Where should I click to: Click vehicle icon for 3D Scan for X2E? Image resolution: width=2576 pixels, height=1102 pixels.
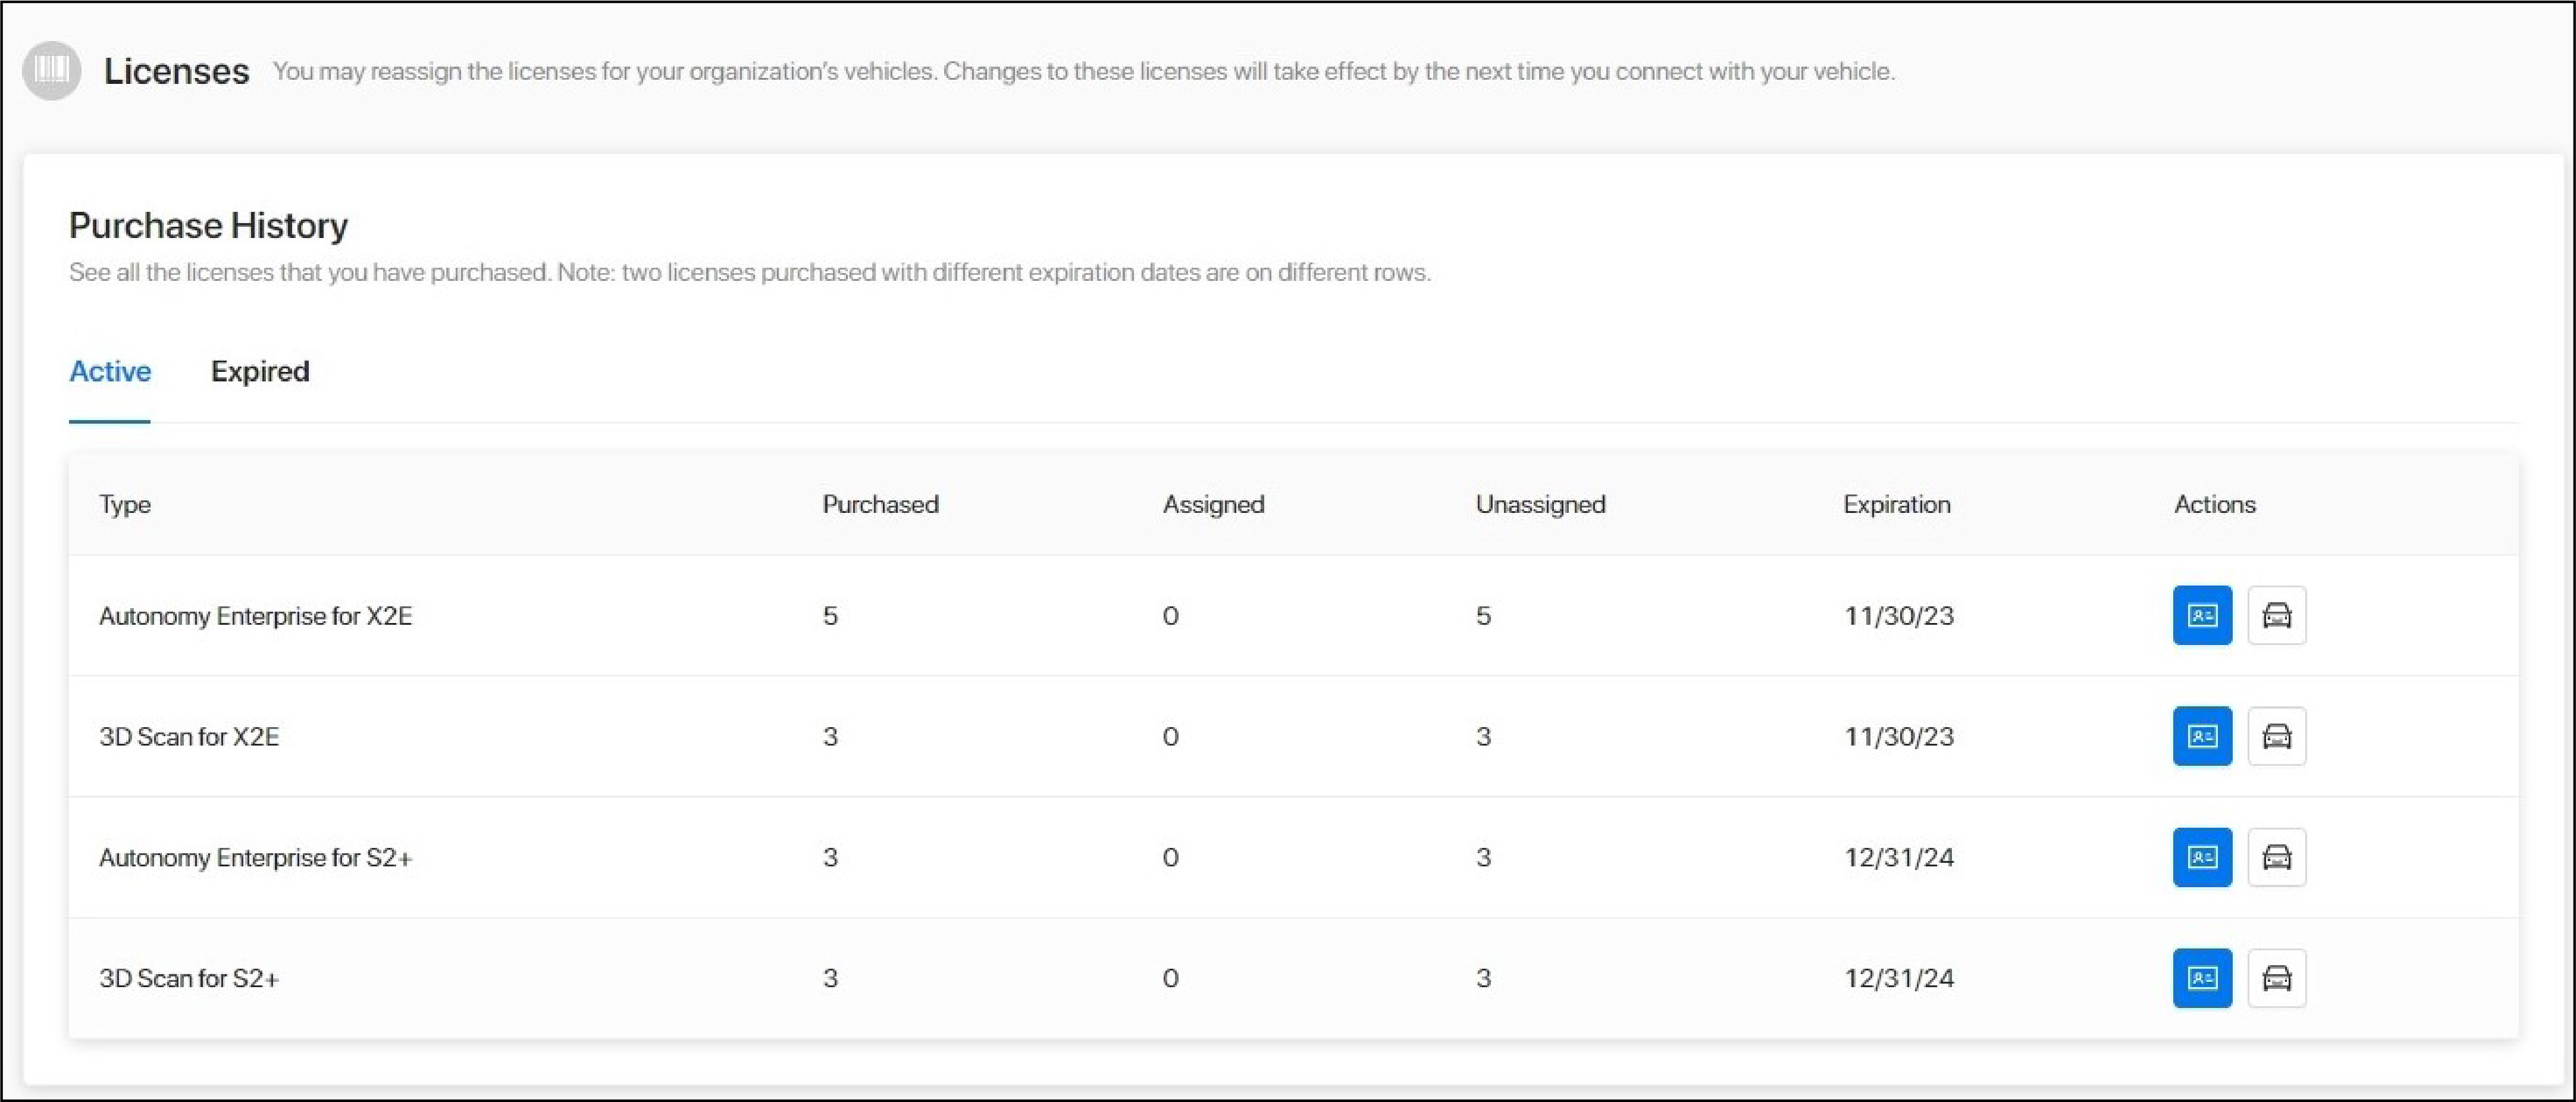pyautogui.click(x=2277, y=736)
